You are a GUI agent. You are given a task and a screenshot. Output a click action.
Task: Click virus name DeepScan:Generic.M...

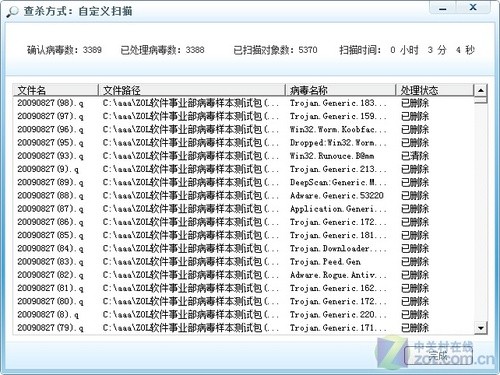338,182
